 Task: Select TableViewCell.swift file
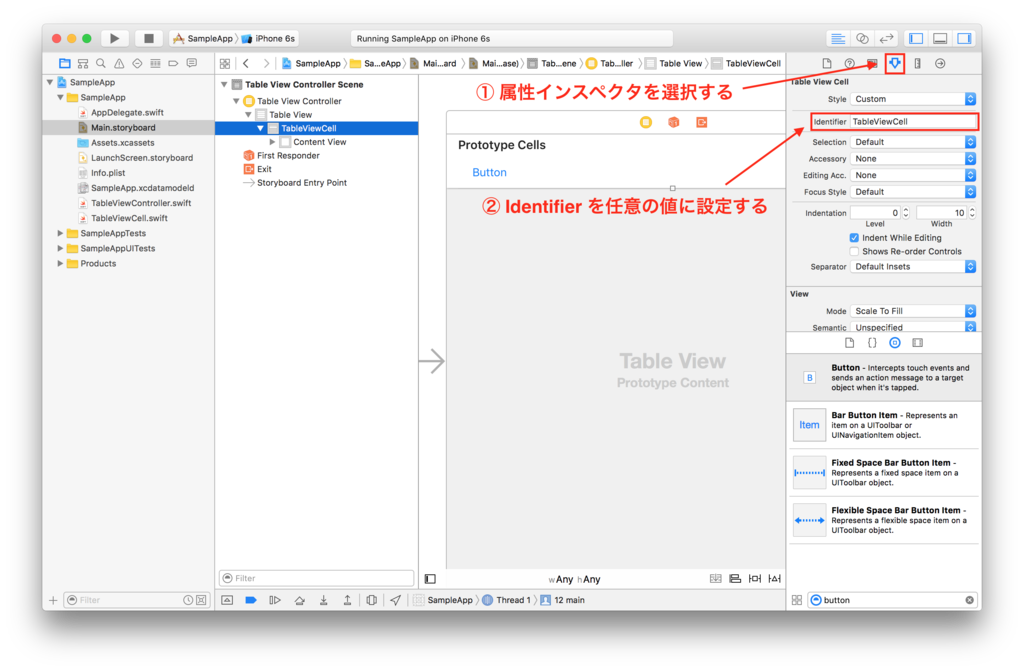tap(129, 218)
